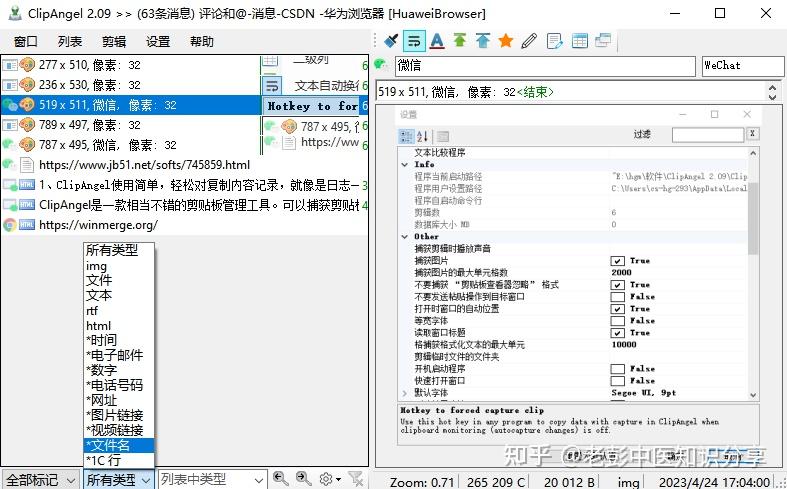Click the WeChat application name field
787x489 pixels.
pyautogui.click(x=742, y=66)
